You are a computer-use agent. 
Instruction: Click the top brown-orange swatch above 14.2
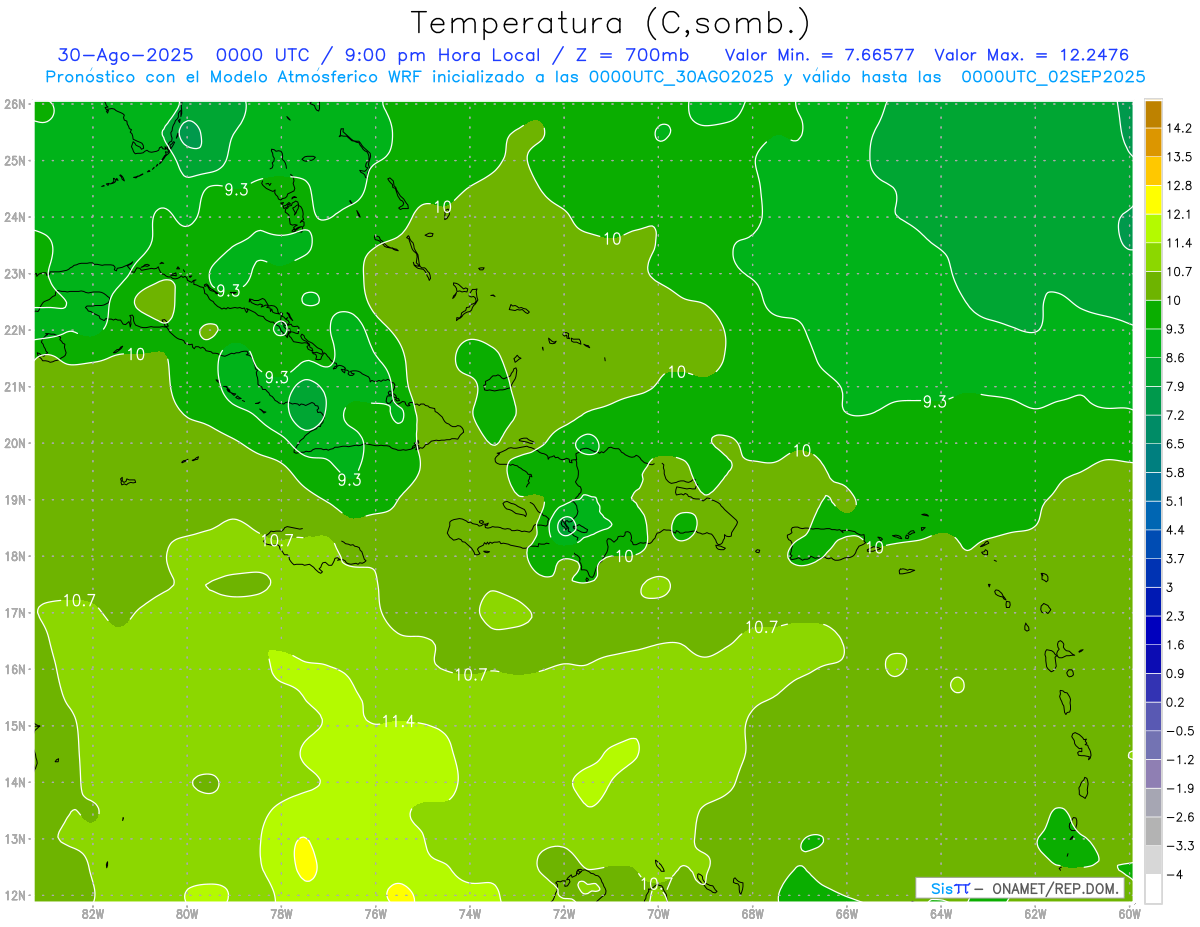click(x=1153, y=114)
